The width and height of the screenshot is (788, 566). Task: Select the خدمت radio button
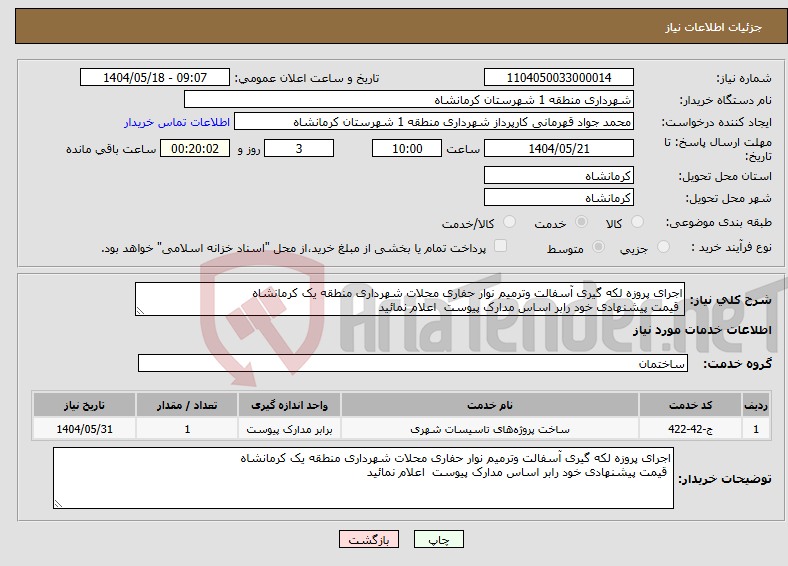(x=581, y=222)
